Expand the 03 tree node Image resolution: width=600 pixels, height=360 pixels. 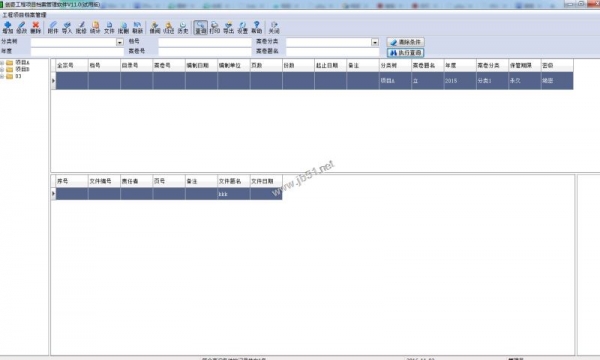click(2, 76)
